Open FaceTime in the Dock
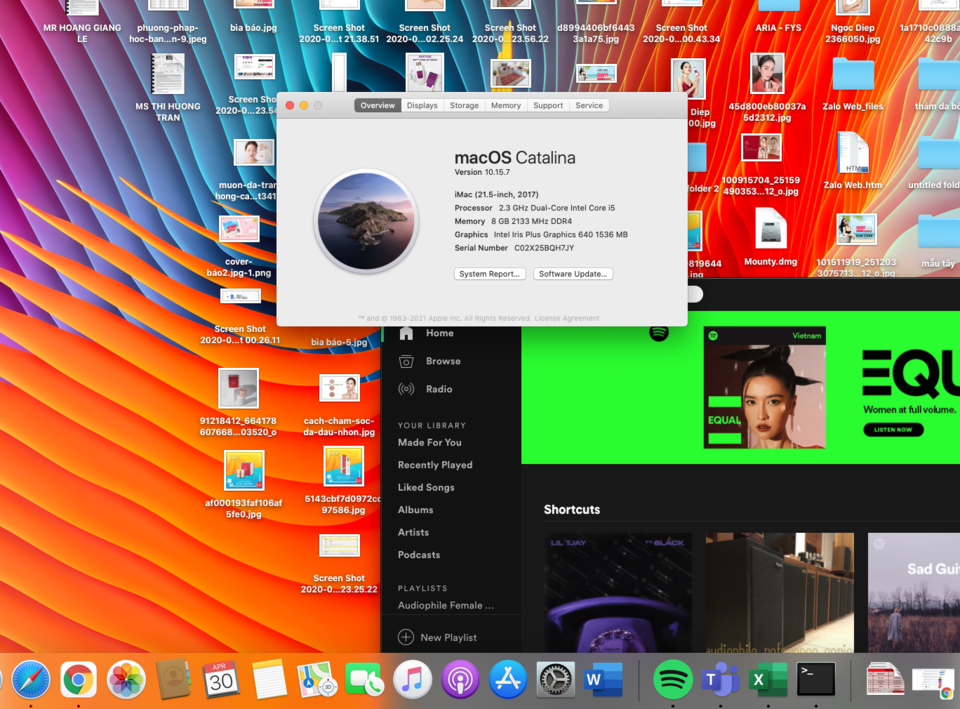The width and height of the screenshot is (960, 709). pos(364,680)
